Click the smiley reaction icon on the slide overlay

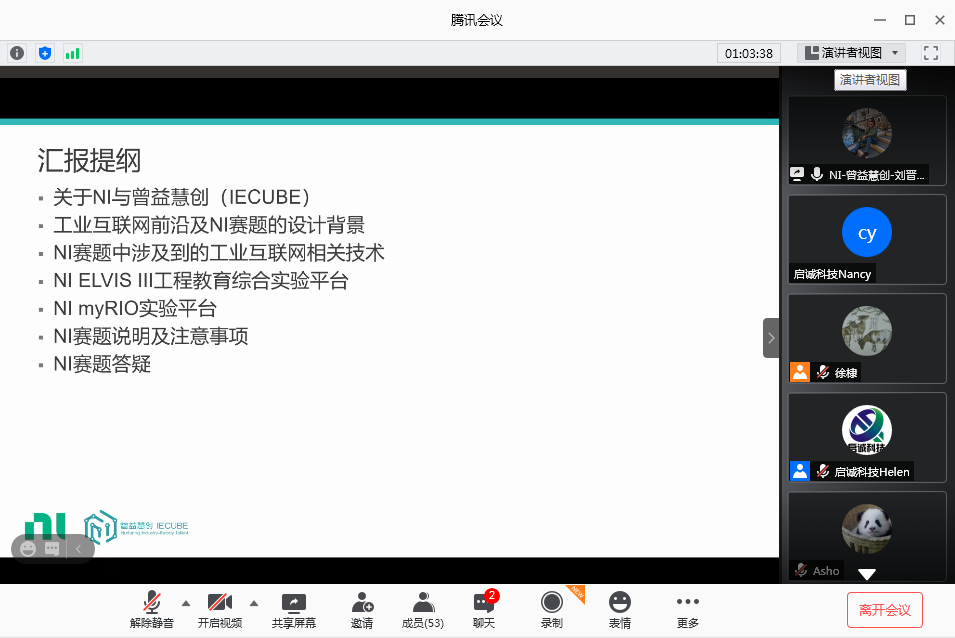point(28,549)
